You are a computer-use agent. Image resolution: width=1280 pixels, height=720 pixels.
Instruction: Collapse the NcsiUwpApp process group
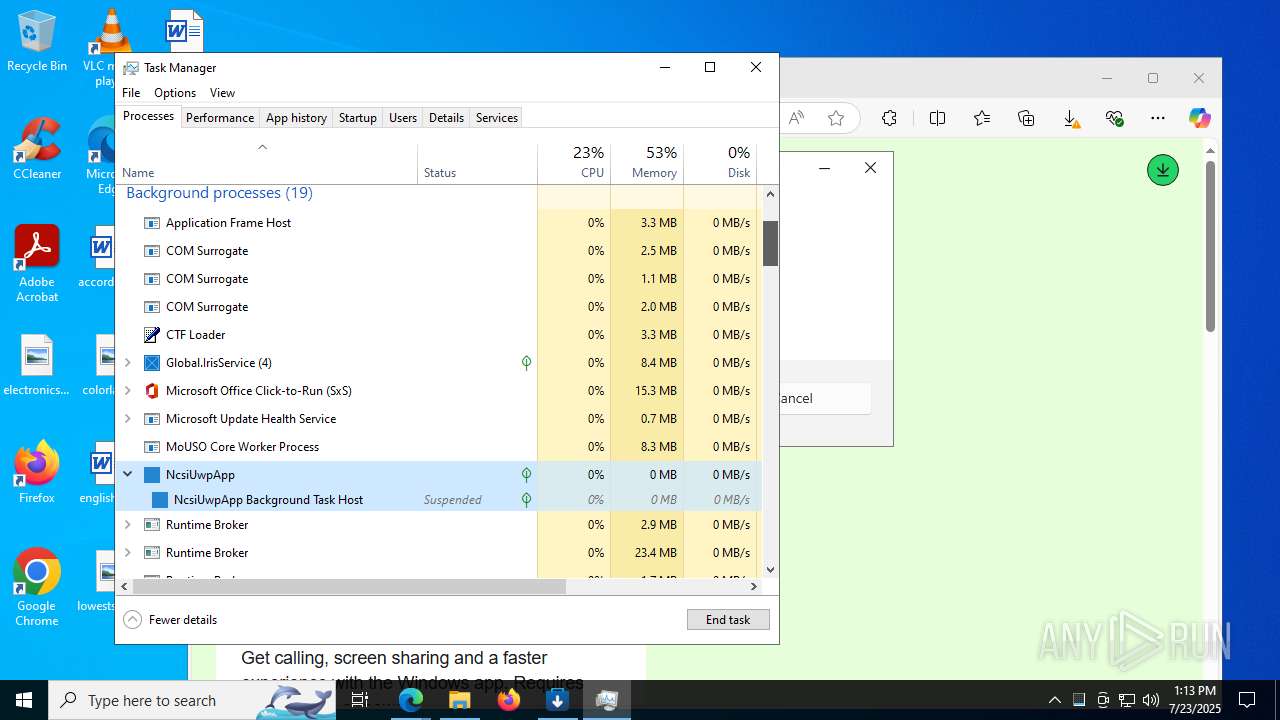click(128, 475)
